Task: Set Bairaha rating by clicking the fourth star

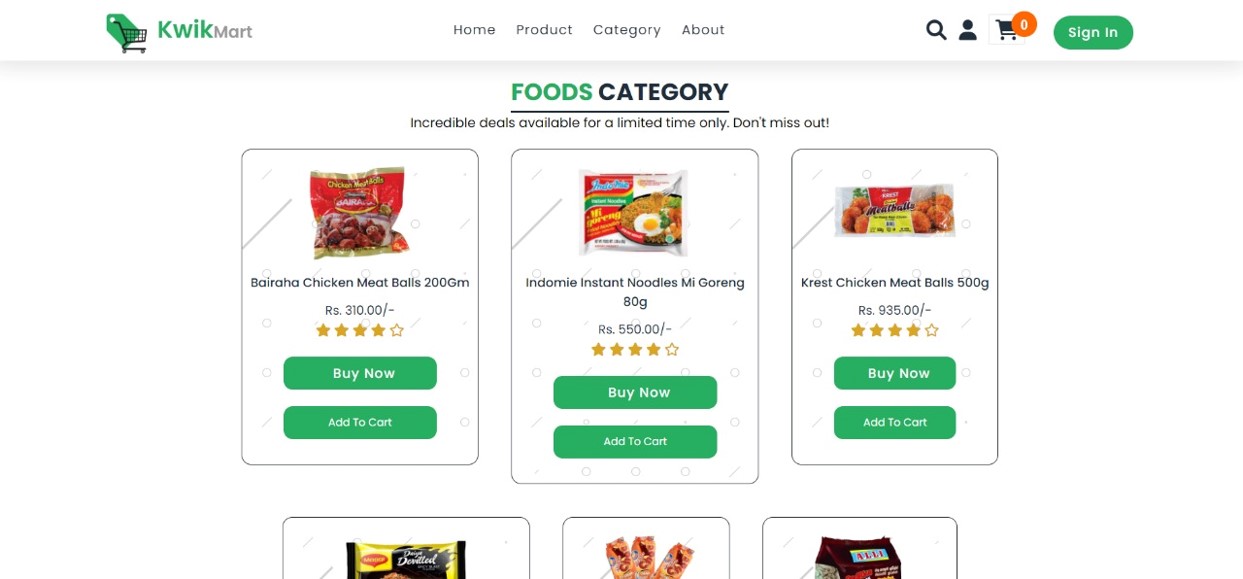Action: coord(378,329)
